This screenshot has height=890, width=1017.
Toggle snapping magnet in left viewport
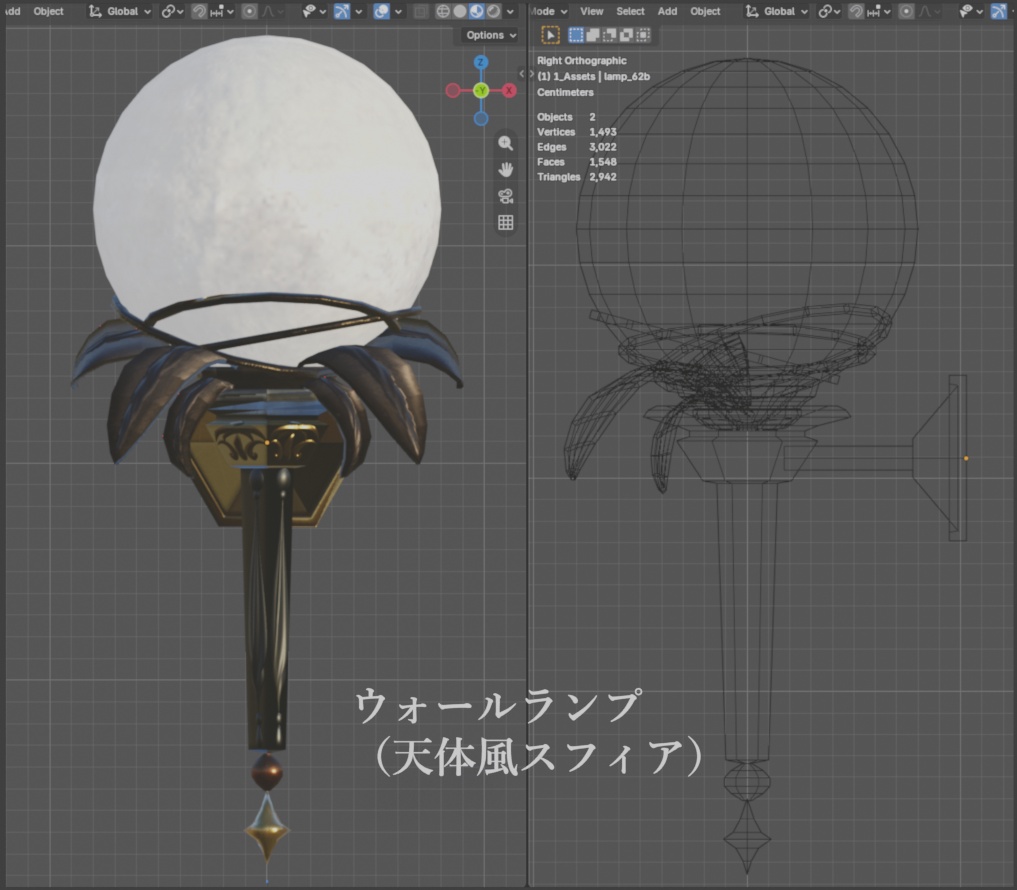coord(199,11)
